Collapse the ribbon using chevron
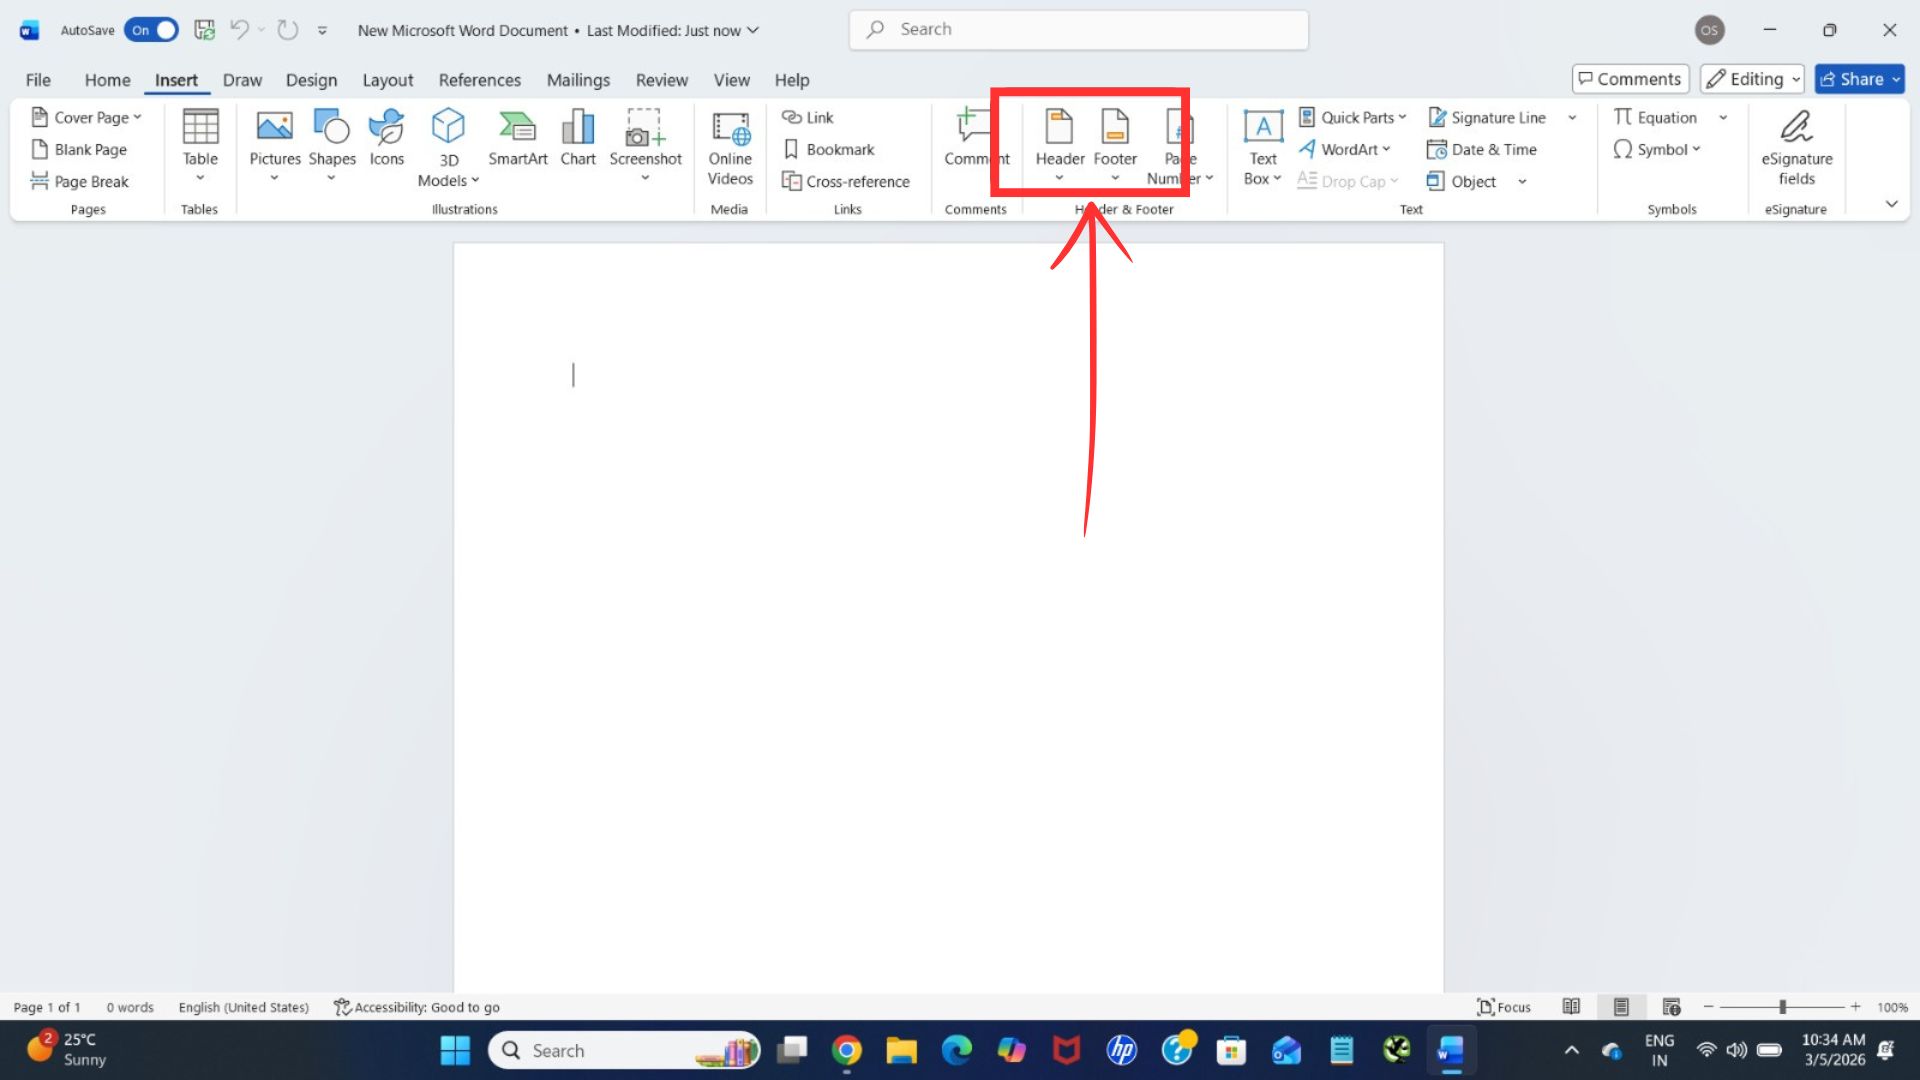Viewport: 1920px width, 1080px height. pos(1891,204)
